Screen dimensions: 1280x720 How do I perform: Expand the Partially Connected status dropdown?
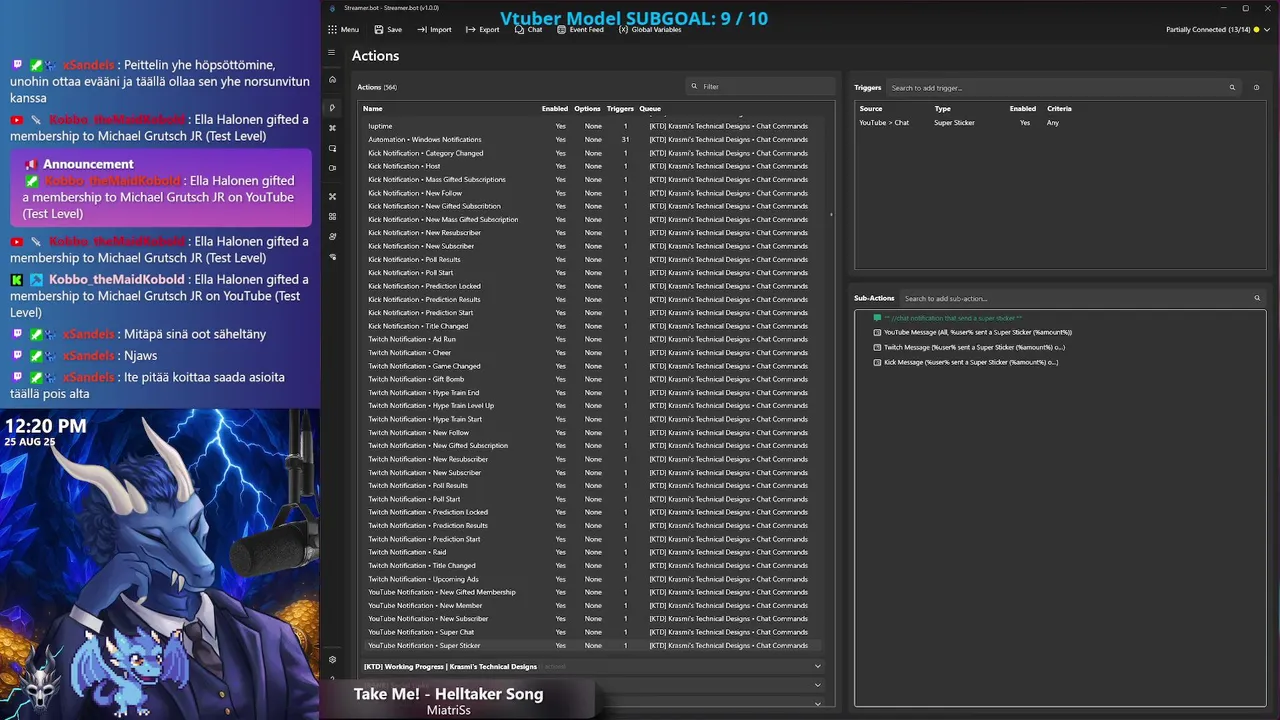tap(1267, 30)
